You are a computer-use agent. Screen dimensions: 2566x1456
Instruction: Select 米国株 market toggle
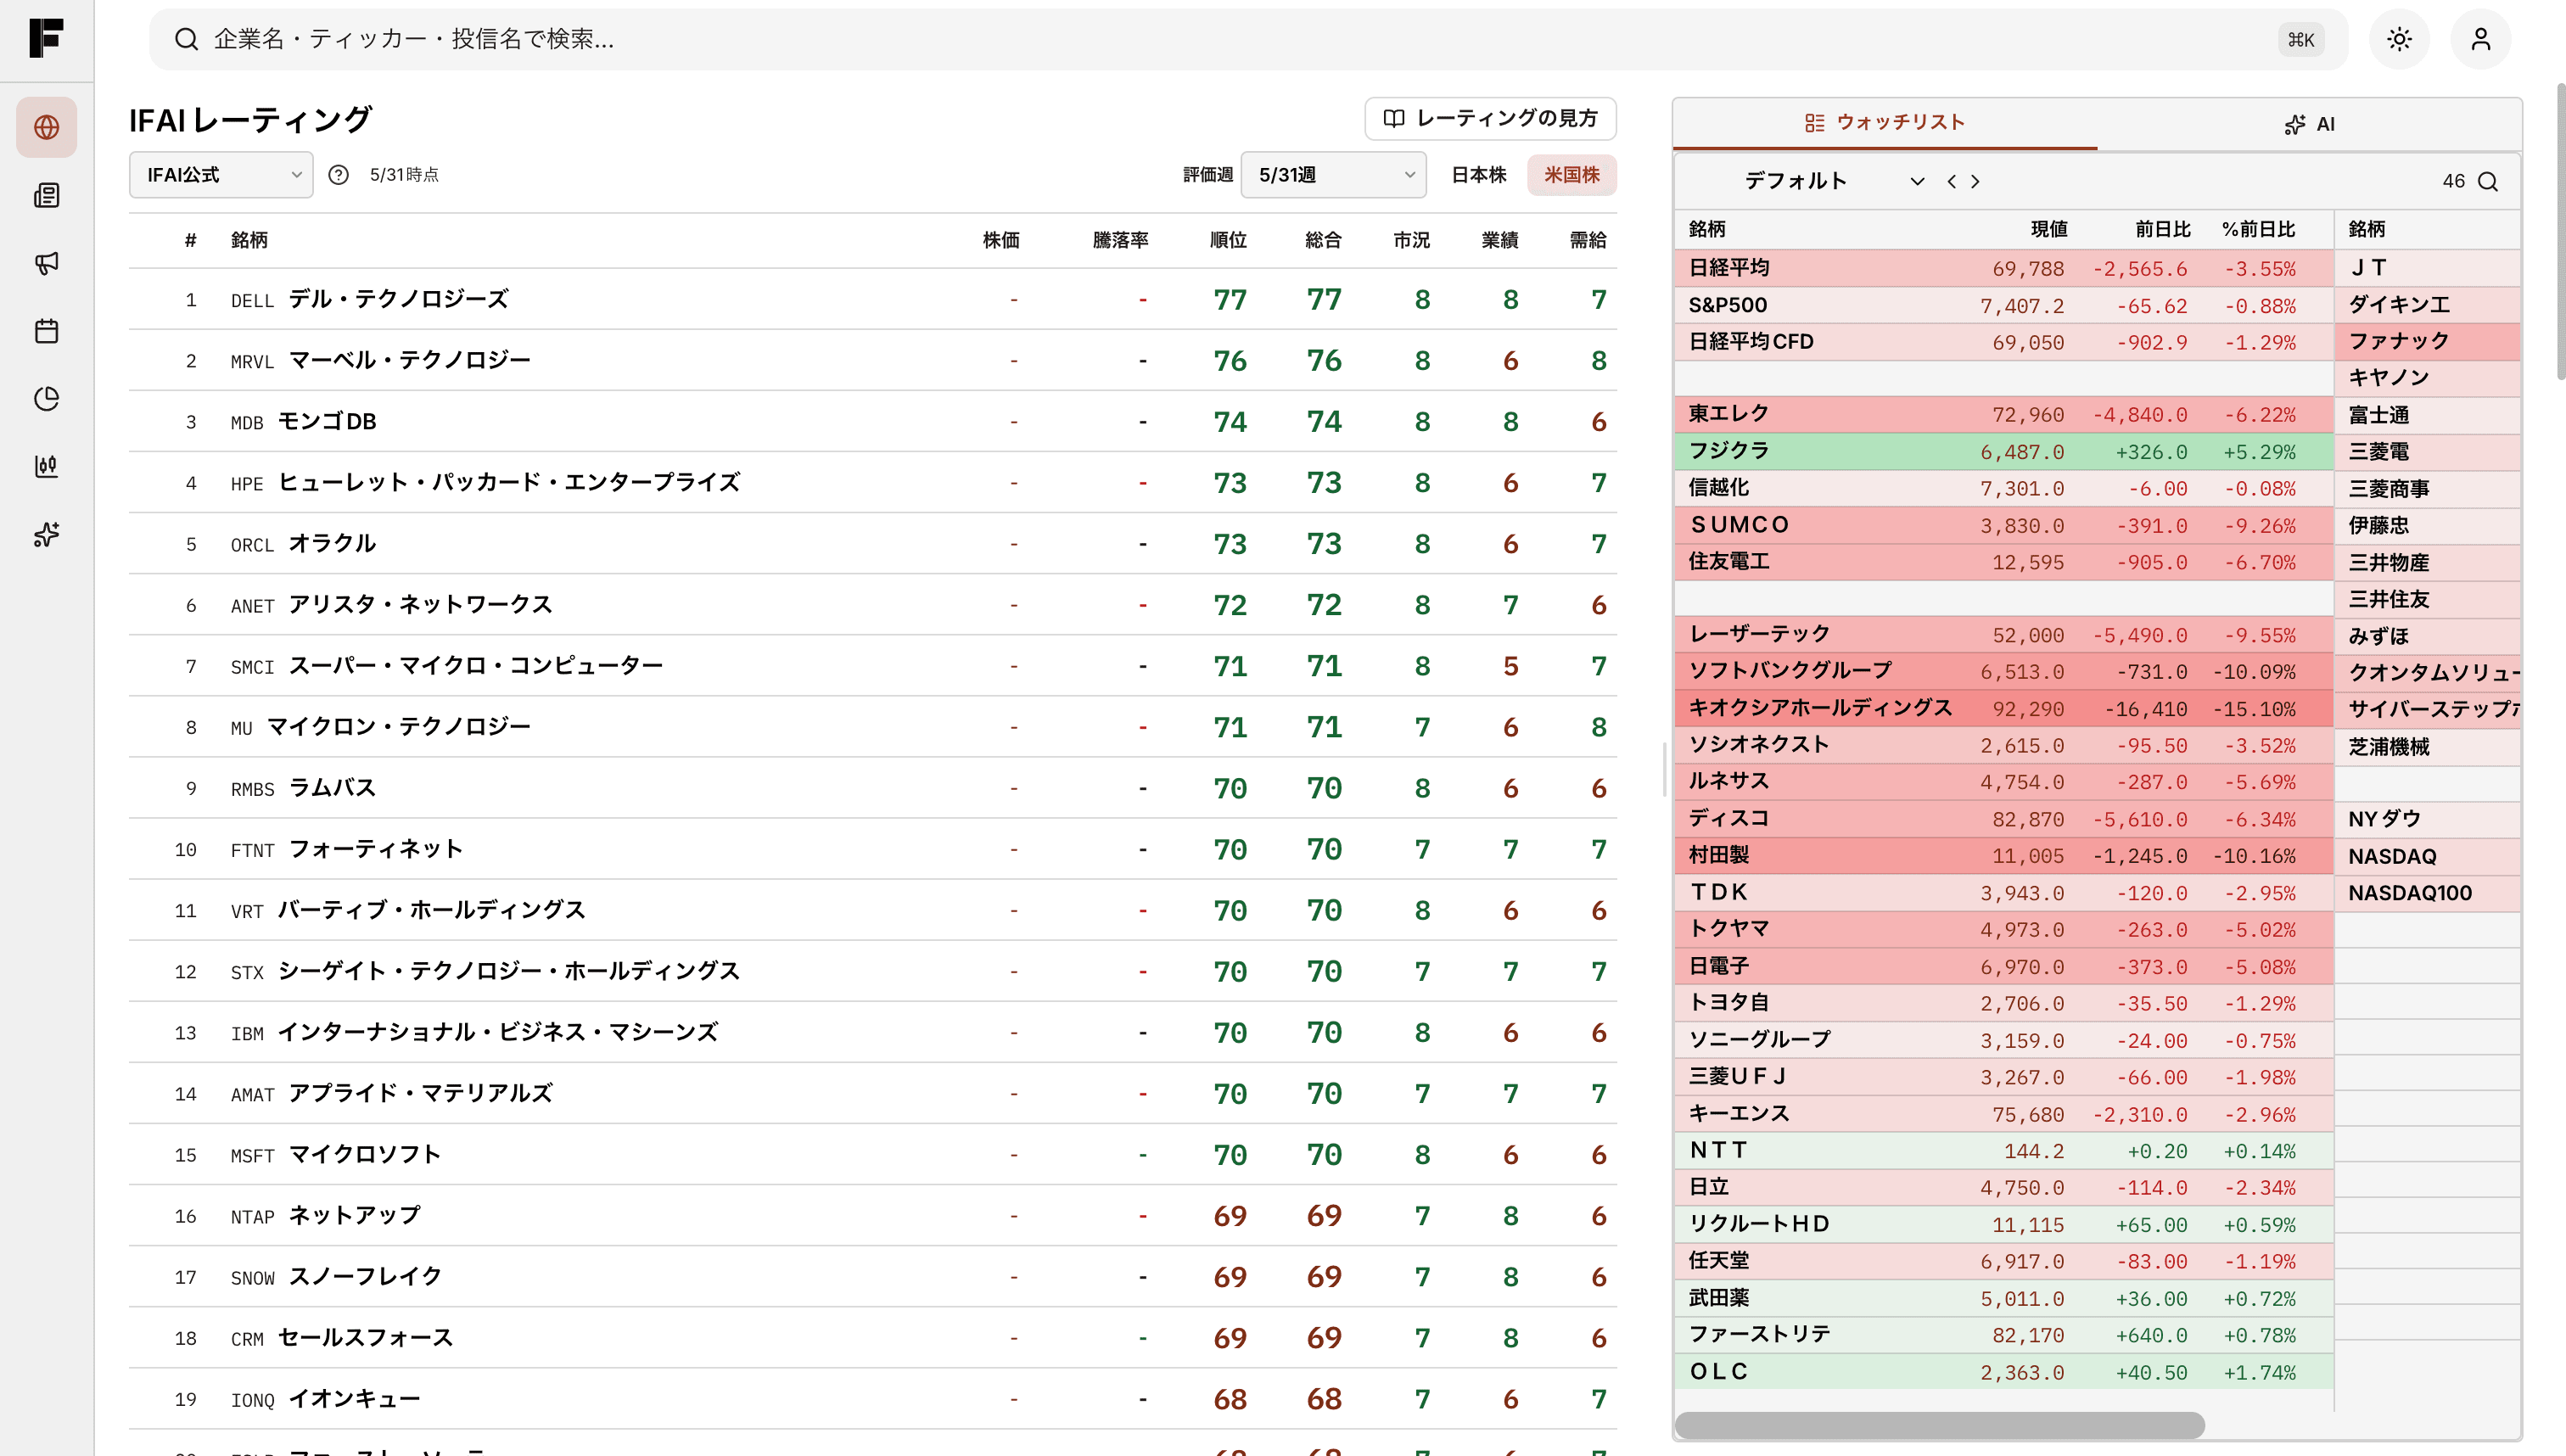click(x=1571, y=175)
